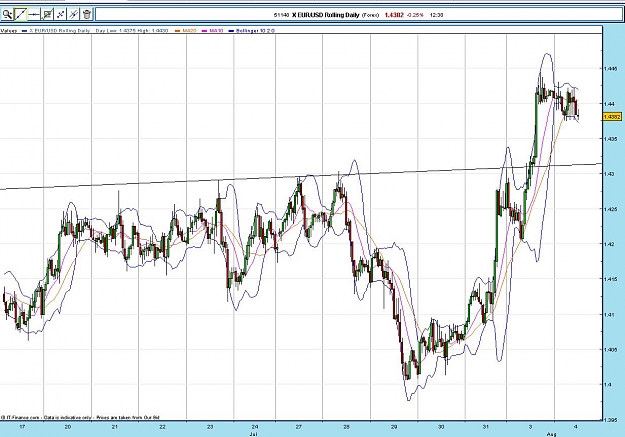Click date label 23 on time axis

(x=210, y=427)
